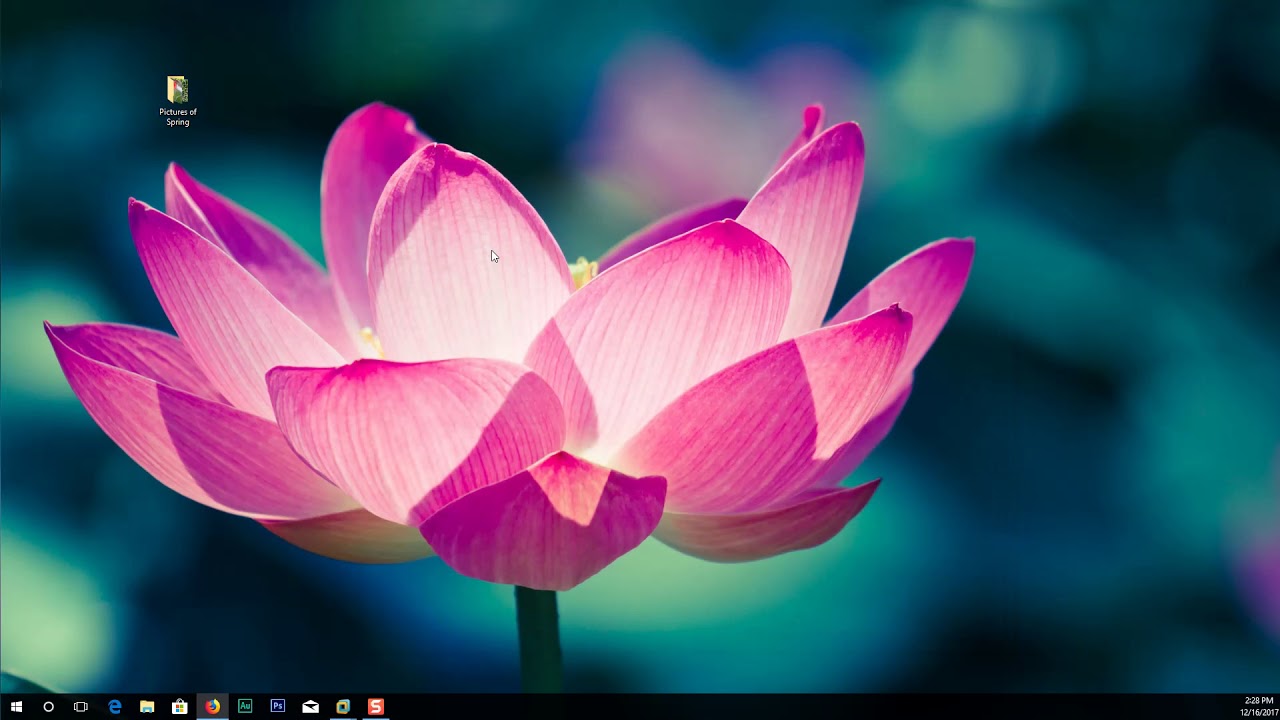Launch Adobe Photoshop from the taskbar
Viewport: 1280px width, 720px height.
coord(278,707)
